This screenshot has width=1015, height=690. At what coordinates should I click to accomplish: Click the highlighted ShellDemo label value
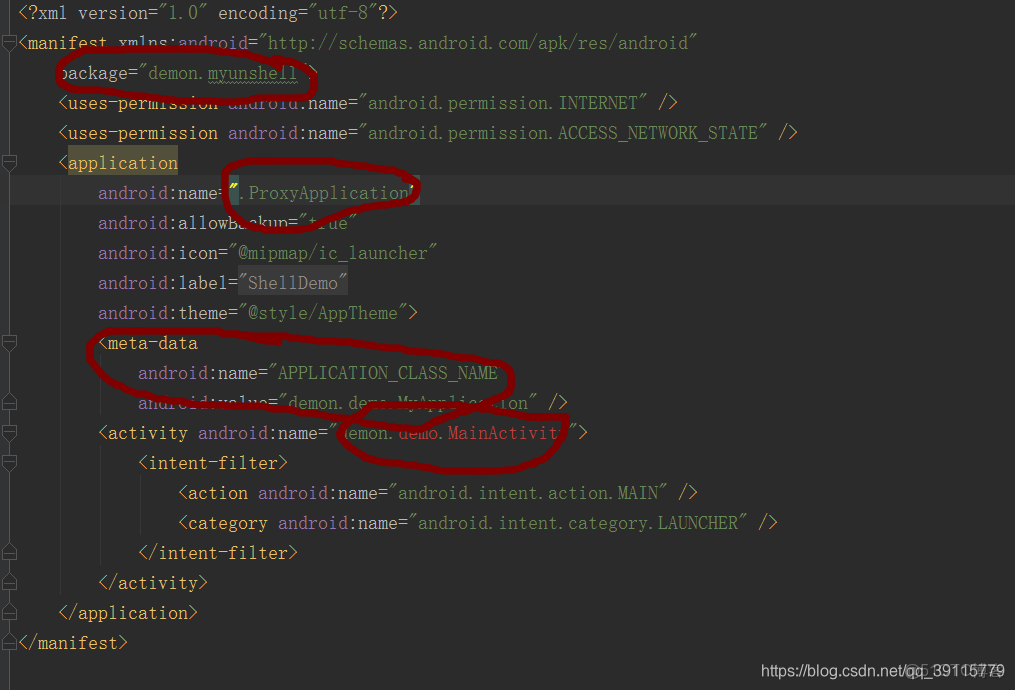[x=293, y=283]
